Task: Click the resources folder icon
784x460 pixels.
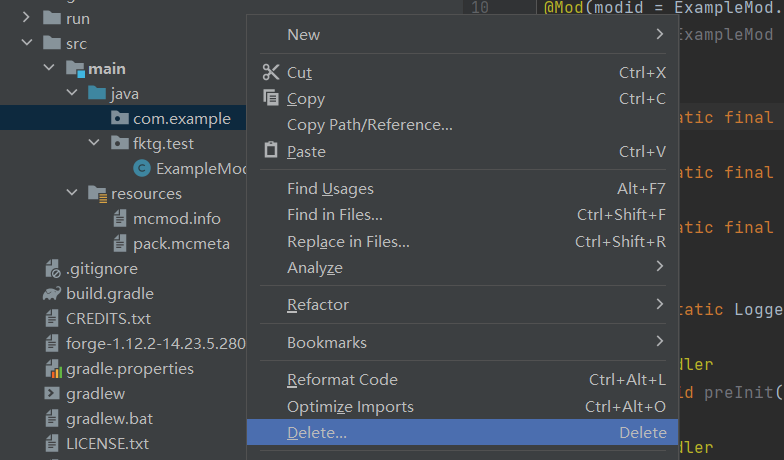Action: coord(97,193)
